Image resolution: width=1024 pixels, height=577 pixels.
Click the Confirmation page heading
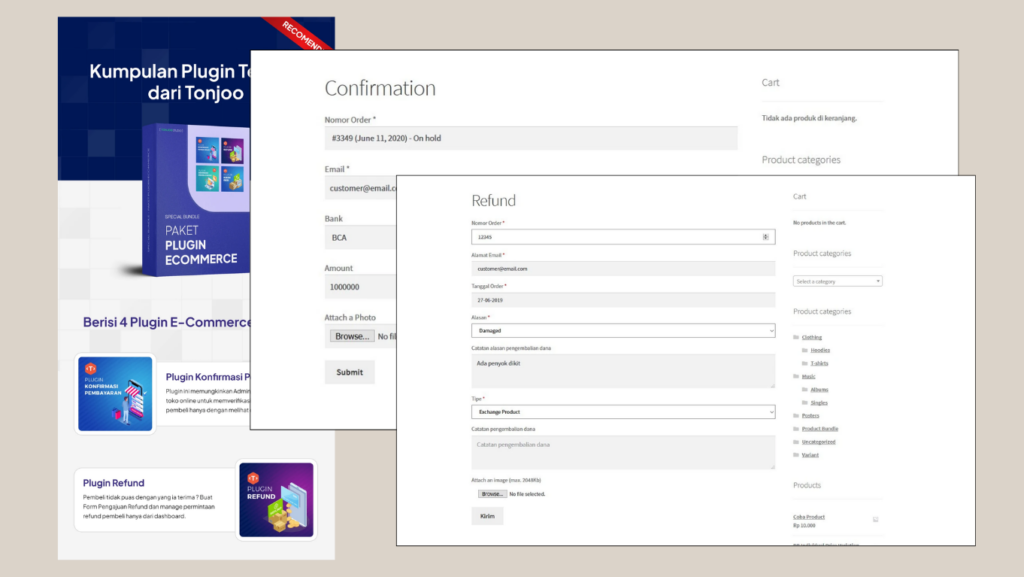point(380,88)
